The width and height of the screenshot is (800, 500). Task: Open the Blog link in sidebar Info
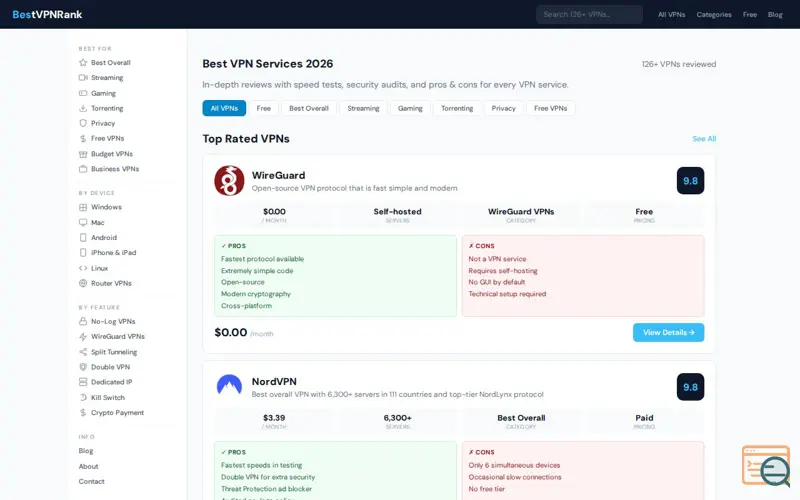pos(86,451)
